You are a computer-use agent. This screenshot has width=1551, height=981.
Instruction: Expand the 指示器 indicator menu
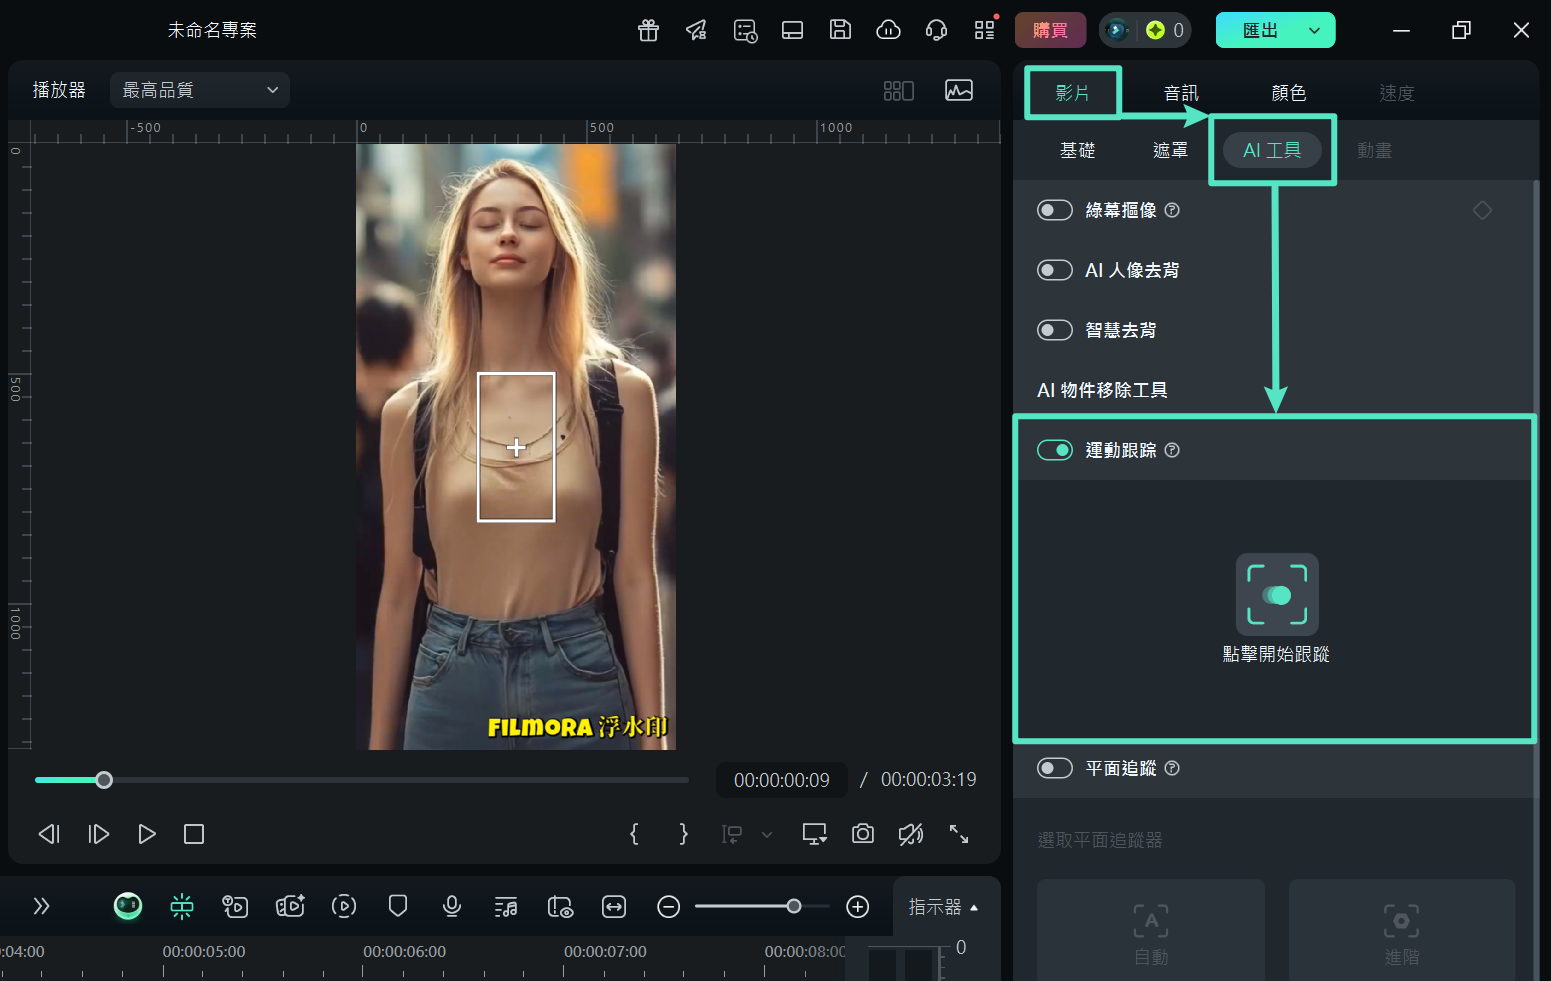pos(943,907)
